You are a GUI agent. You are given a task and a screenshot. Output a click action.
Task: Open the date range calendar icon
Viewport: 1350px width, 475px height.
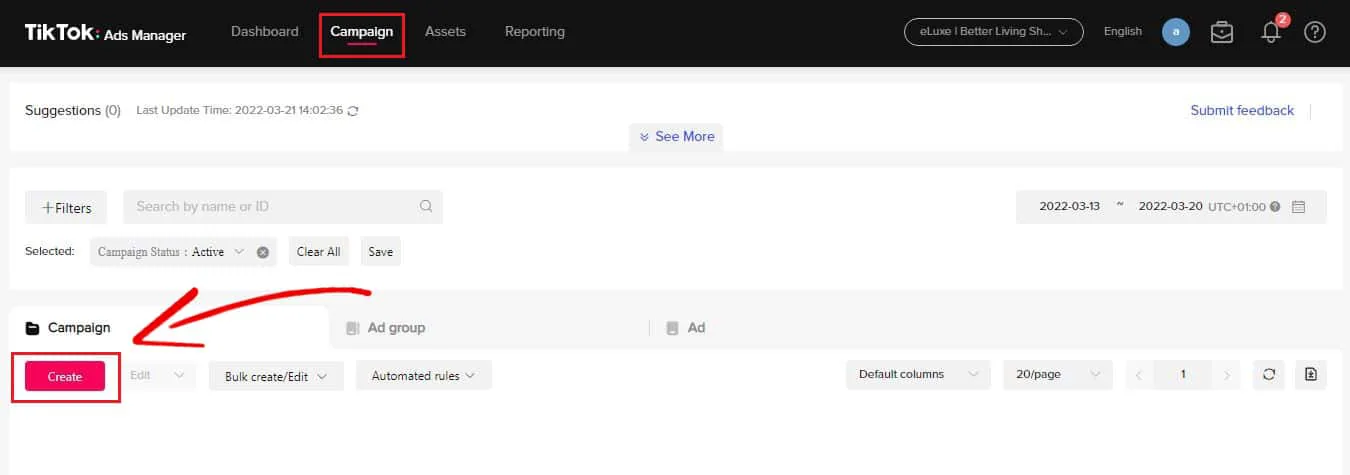(1299, 207)
